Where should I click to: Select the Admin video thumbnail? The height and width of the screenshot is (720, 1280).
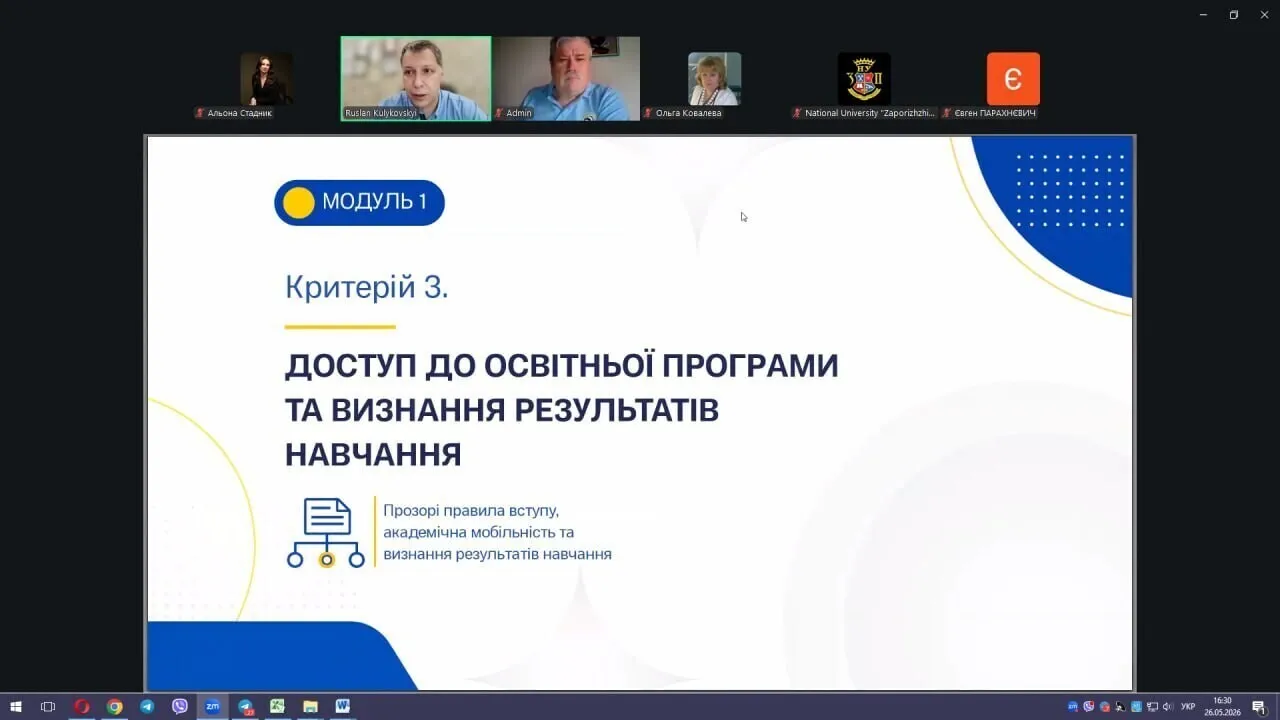pos(566,79)
